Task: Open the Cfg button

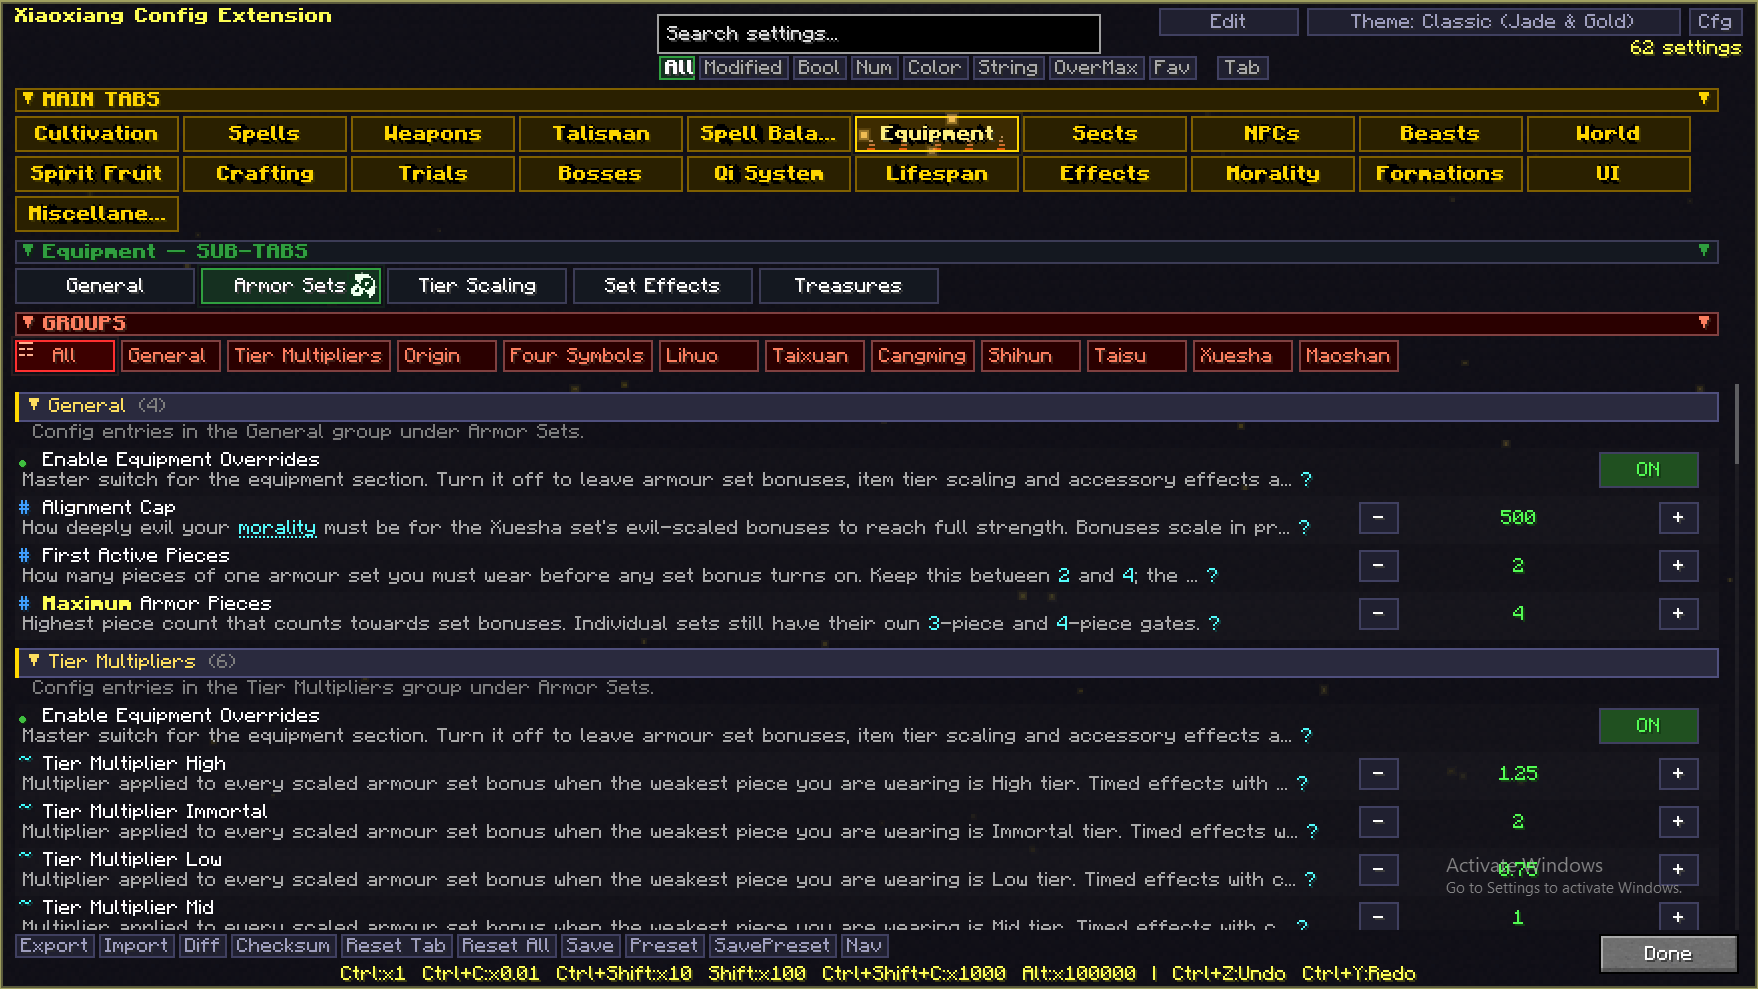Action: tap(1714, 21)
